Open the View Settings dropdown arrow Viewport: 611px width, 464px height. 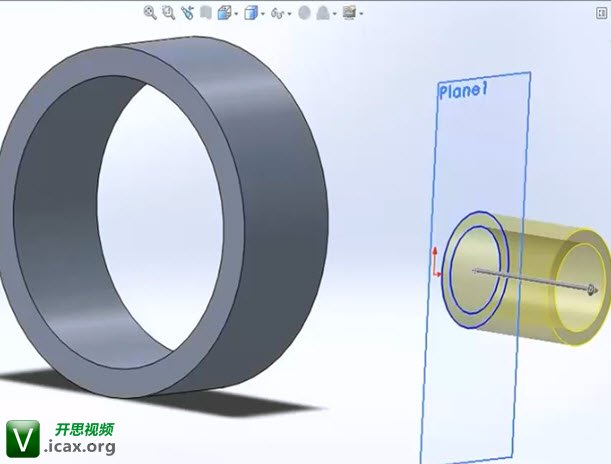(361, 14)
